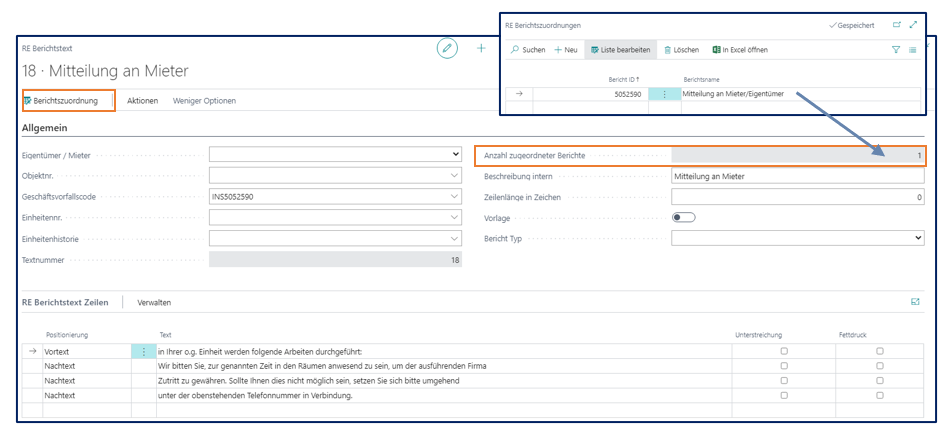Toggle the Vorlage switch
The width and height of the screenshot is (939, 429).
click(684, 217)
